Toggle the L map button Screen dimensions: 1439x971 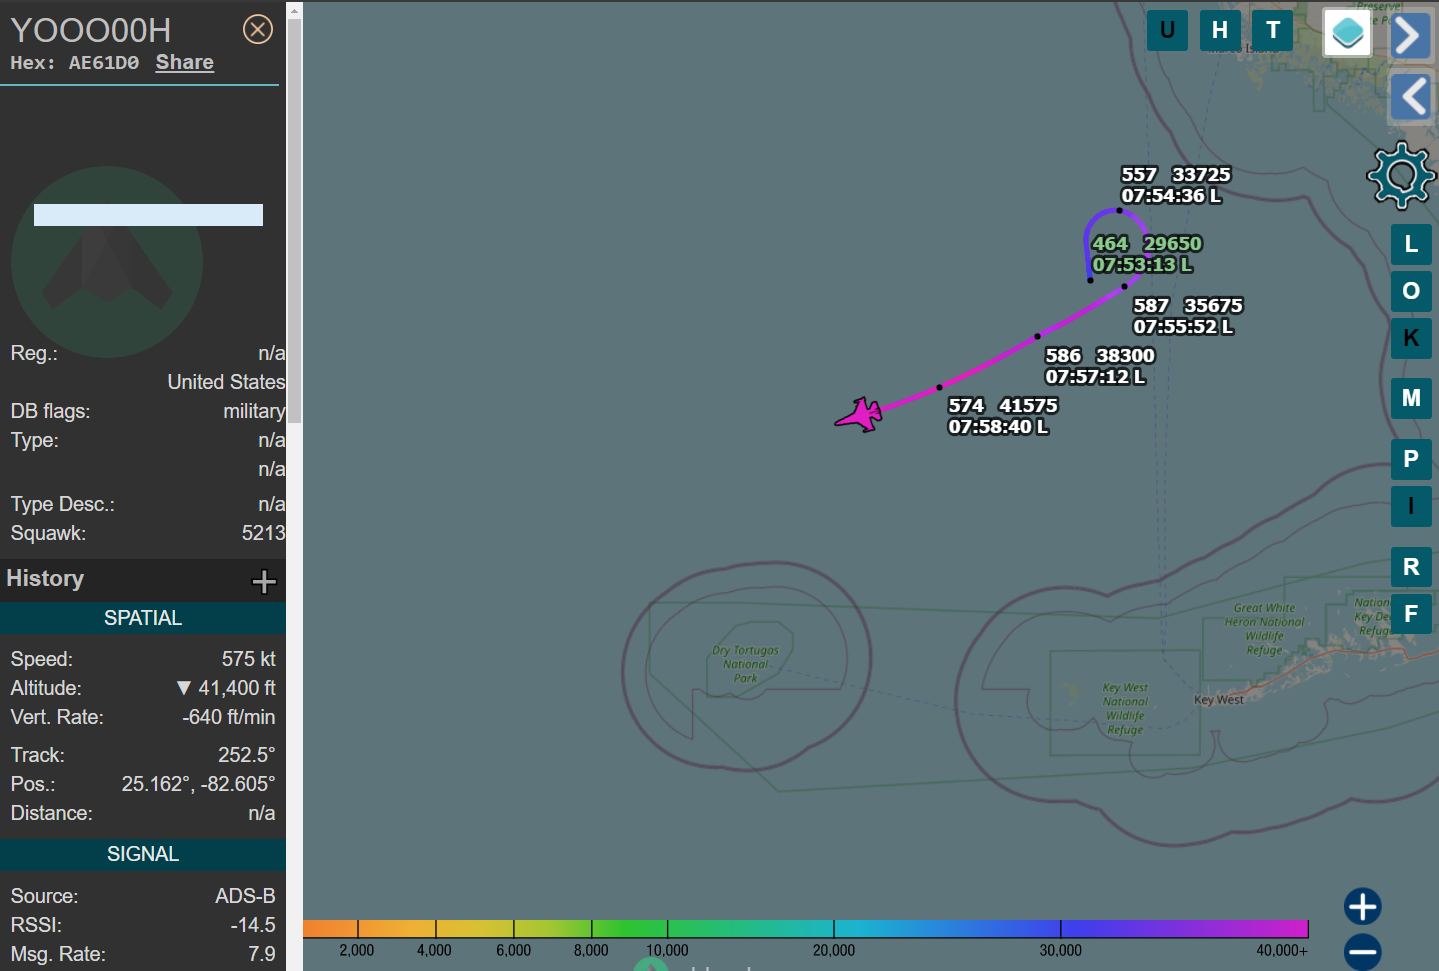tap(1411, 244)
